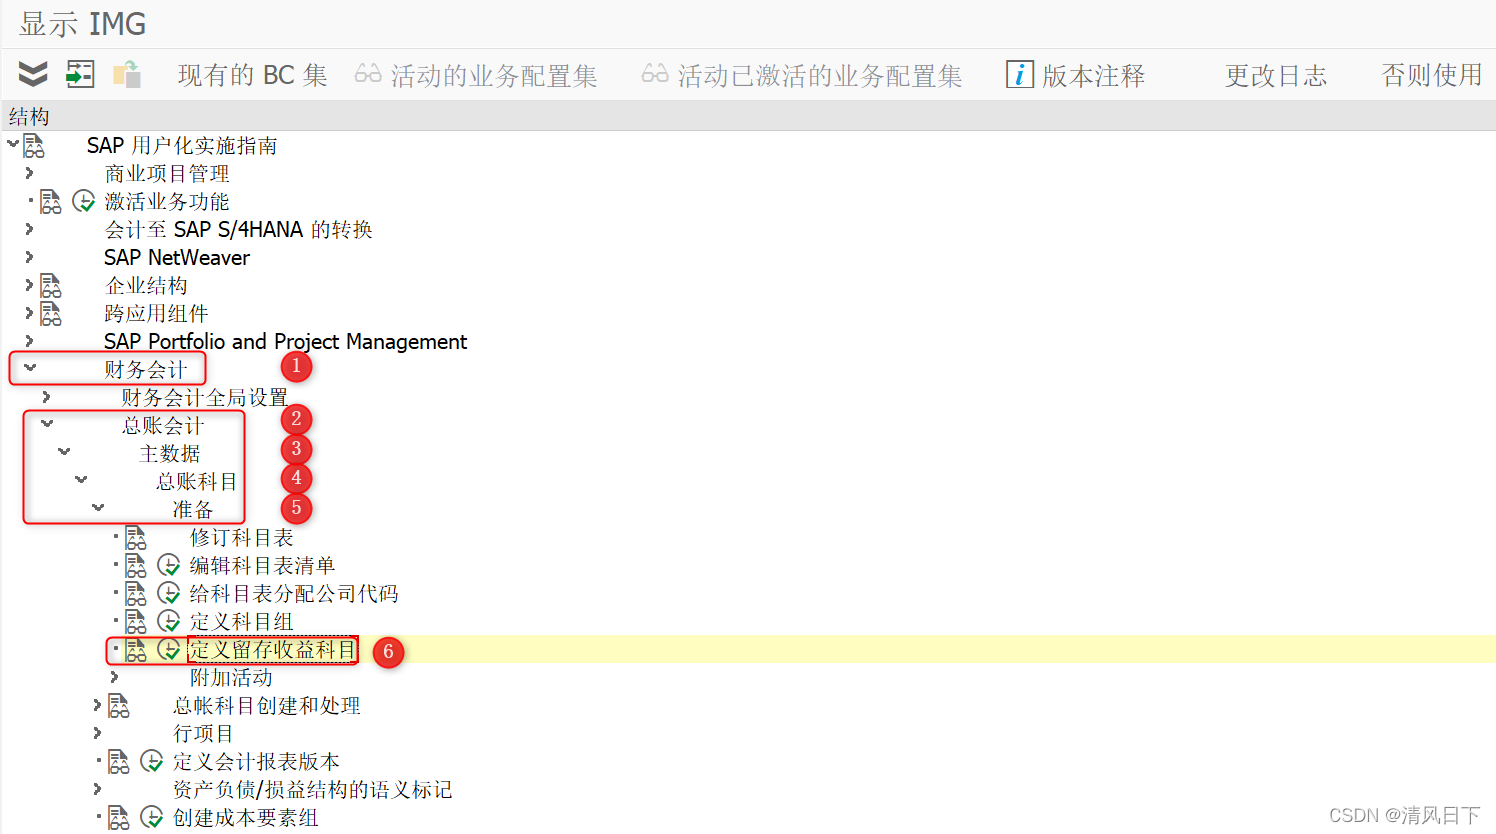The image size is (1496, 834).
Task: Open the 否则使用 menu item
Action: click(x=1432, y=74)
